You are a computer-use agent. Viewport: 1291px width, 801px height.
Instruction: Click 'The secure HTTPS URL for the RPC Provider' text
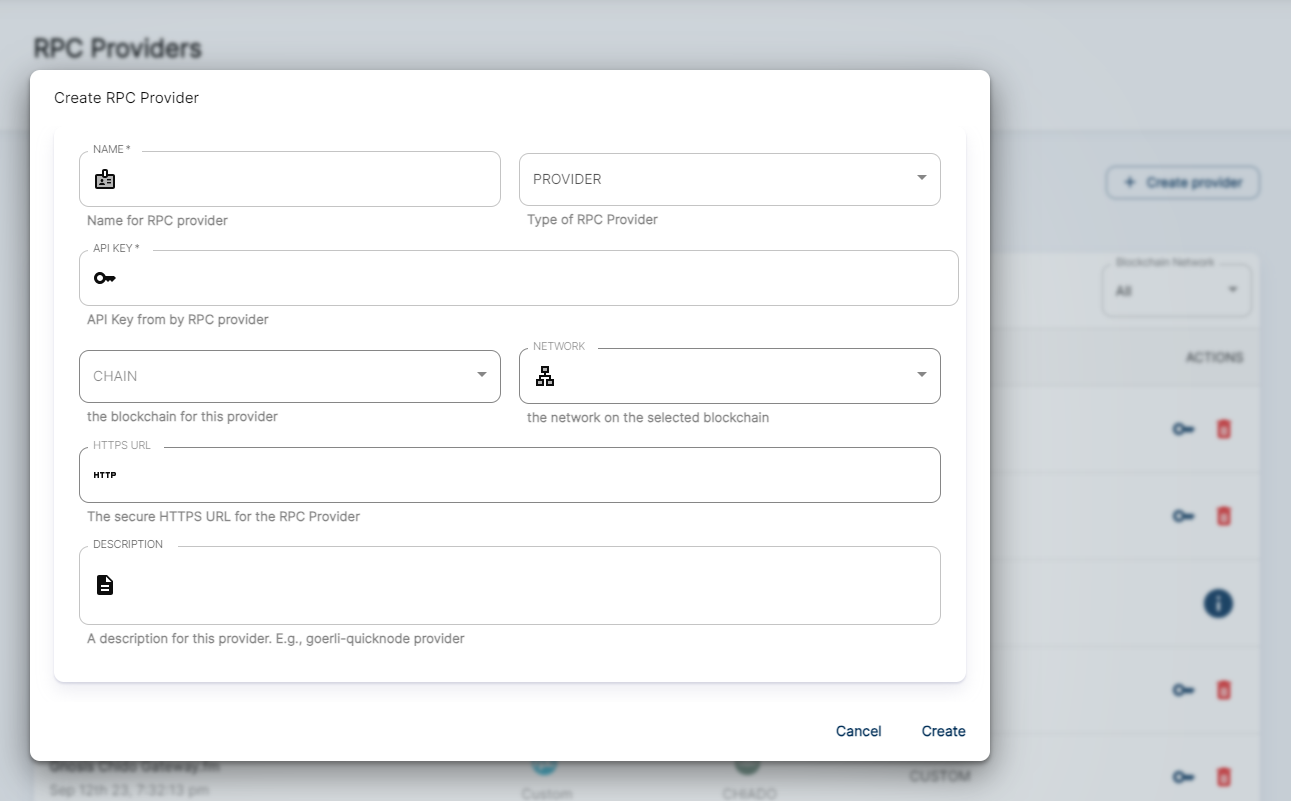coord(224,517)
